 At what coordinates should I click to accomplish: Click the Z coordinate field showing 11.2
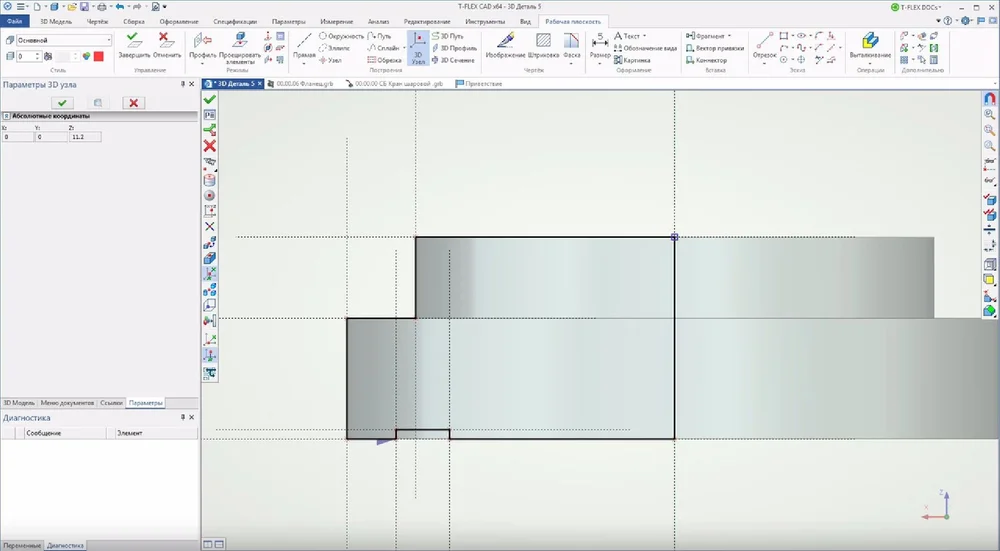coord(85,137)
